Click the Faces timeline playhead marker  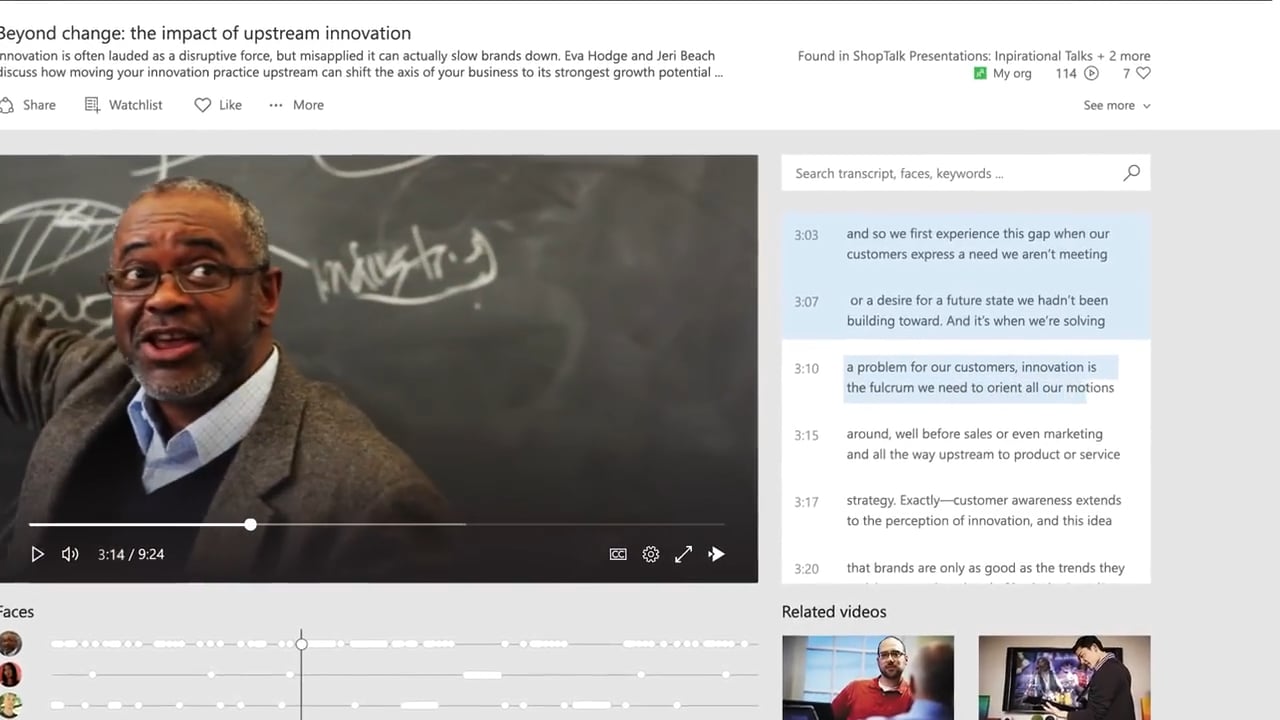pos(301,644)
